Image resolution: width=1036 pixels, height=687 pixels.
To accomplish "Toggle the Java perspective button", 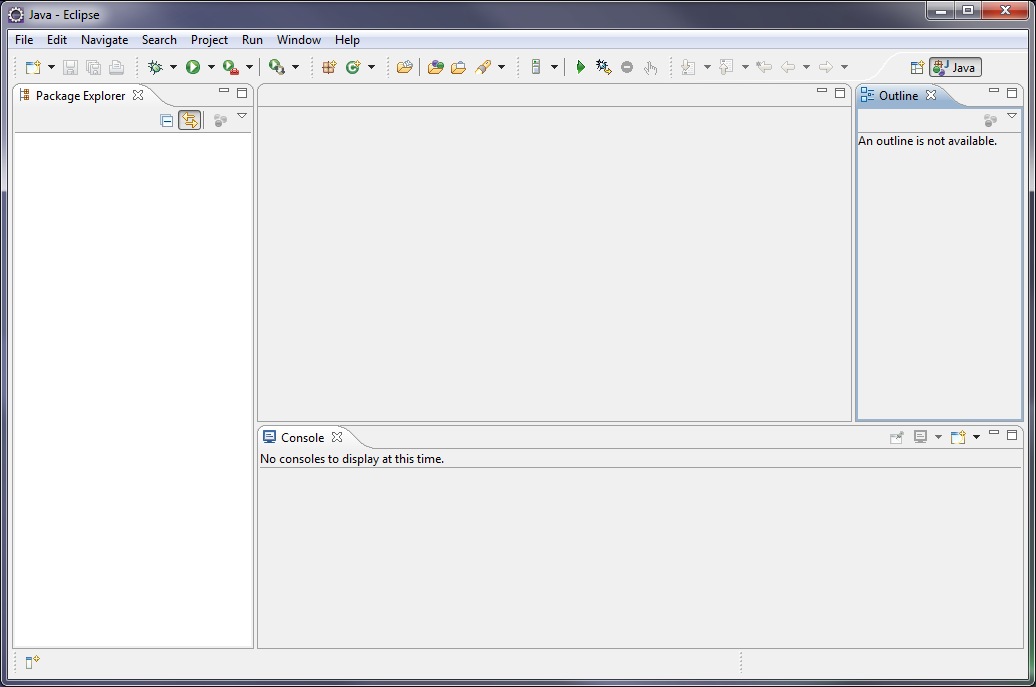I will pyautogui.click(x=955, y=67).
